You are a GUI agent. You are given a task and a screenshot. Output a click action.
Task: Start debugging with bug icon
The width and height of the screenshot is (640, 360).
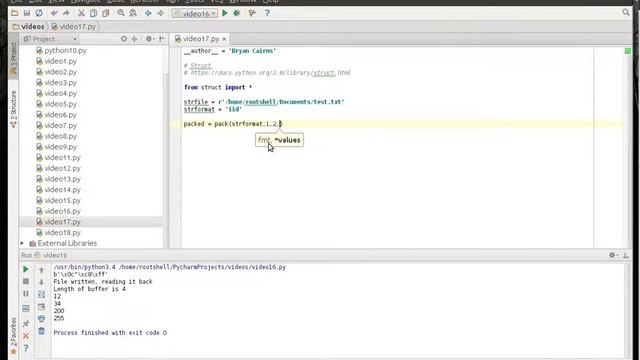point(237,13)
